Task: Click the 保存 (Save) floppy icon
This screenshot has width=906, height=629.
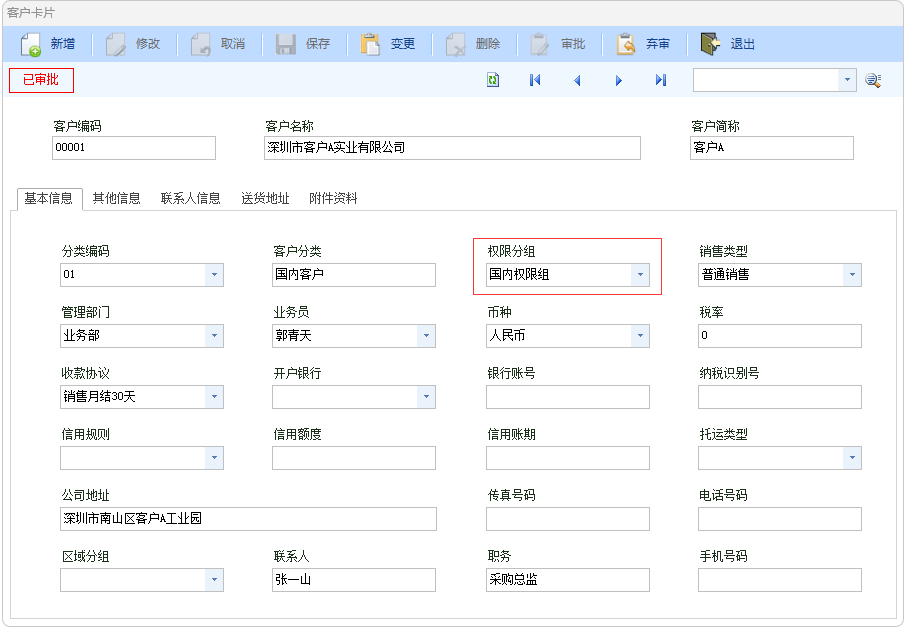Action: click(286, 44)
